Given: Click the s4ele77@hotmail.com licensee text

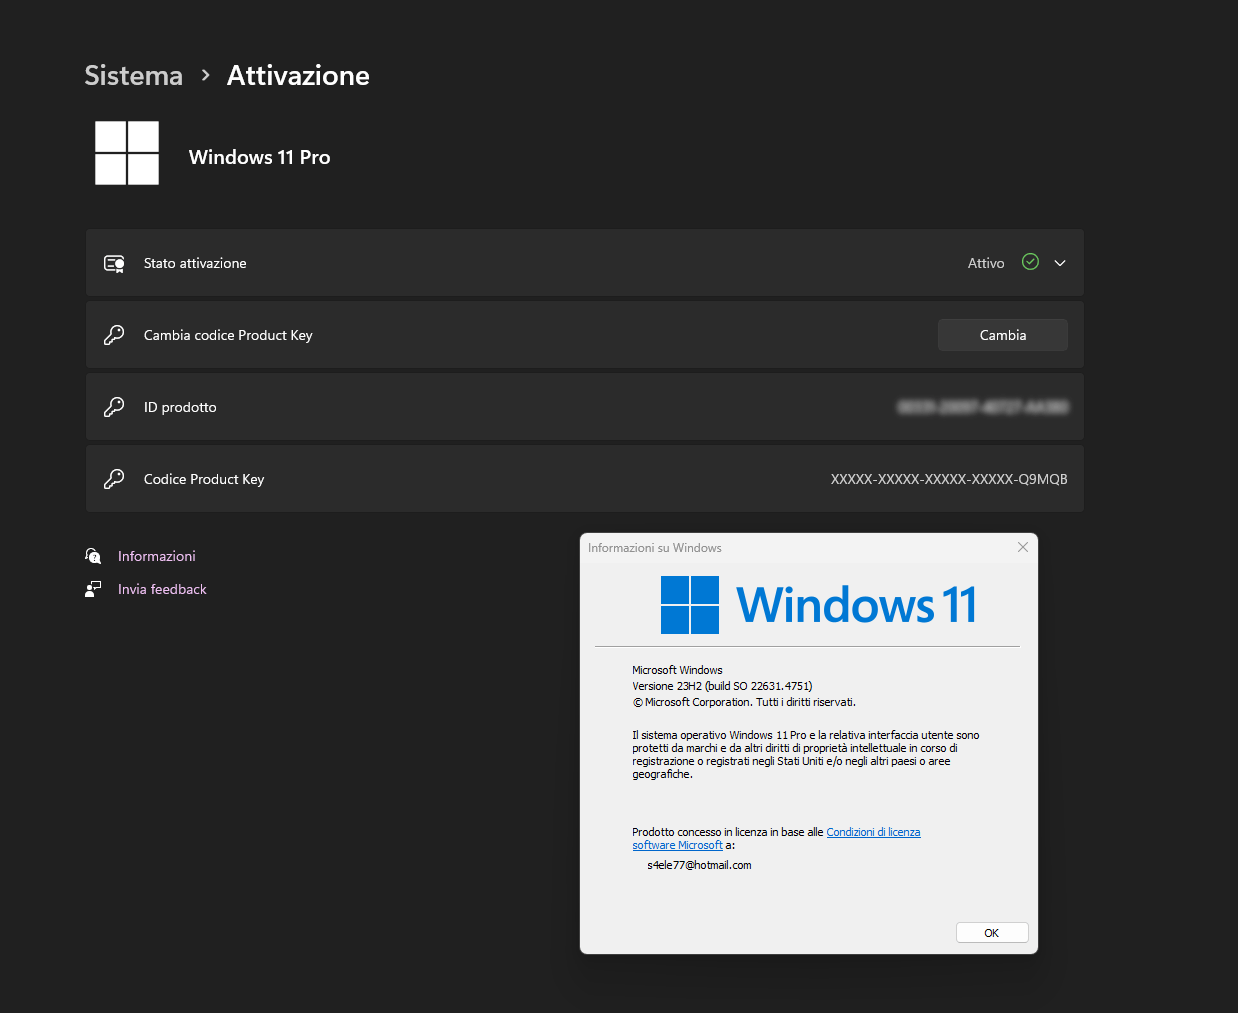Looking at the screenshot, I should [x=699, y=865].
